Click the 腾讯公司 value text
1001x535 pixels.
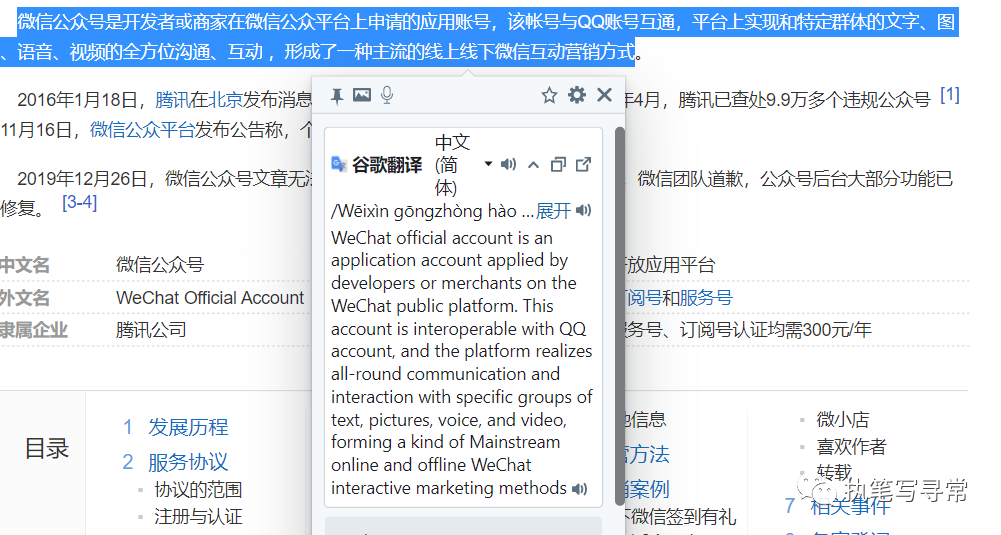pyautogui.click(x=151, y=330)
